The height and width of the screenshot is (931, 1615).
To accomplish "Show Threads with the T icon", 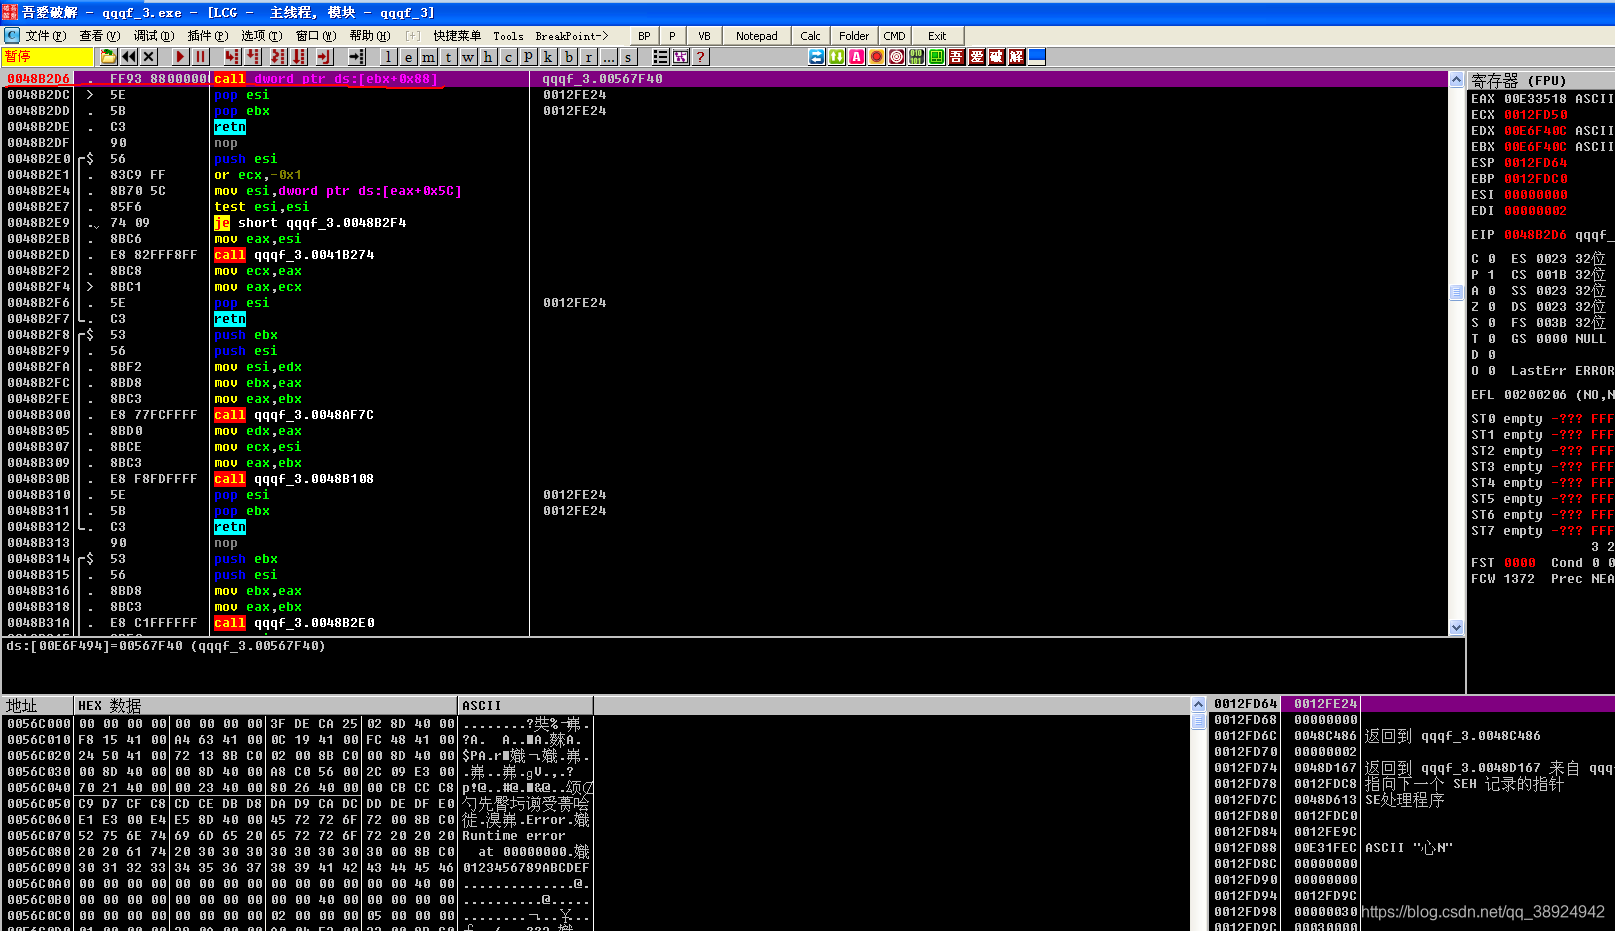I will click(448, 57).
